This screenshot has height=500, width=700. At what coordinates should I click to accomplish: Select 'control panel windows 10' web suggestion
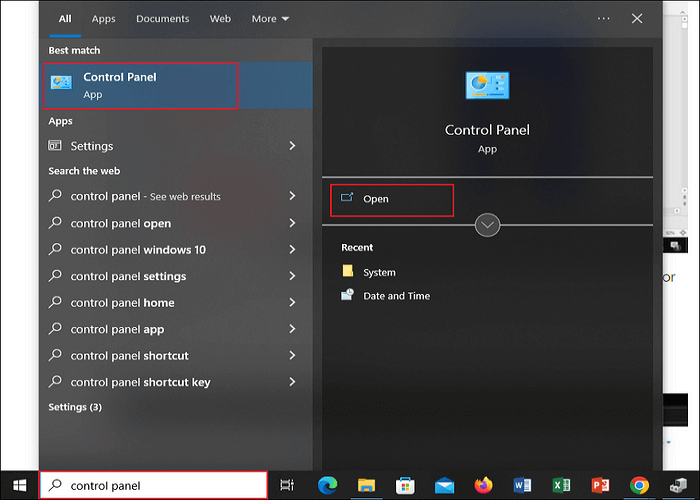click(x=138, y=250)
